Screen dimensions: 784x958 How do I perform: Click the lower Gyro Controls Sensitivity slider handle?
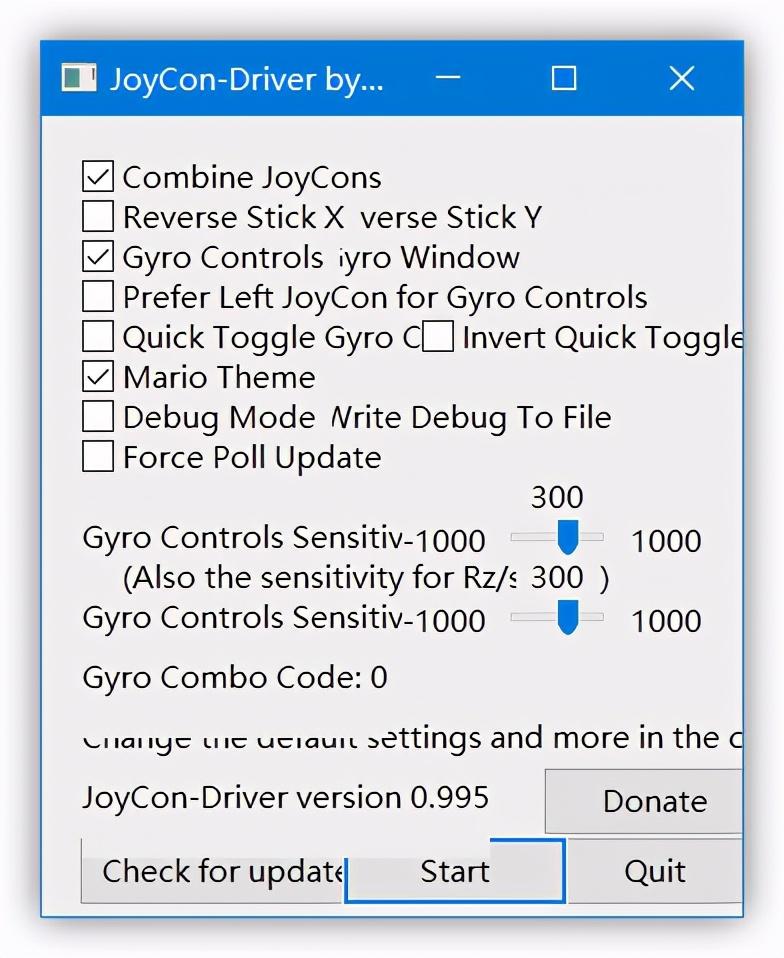[x=567, y=617]
